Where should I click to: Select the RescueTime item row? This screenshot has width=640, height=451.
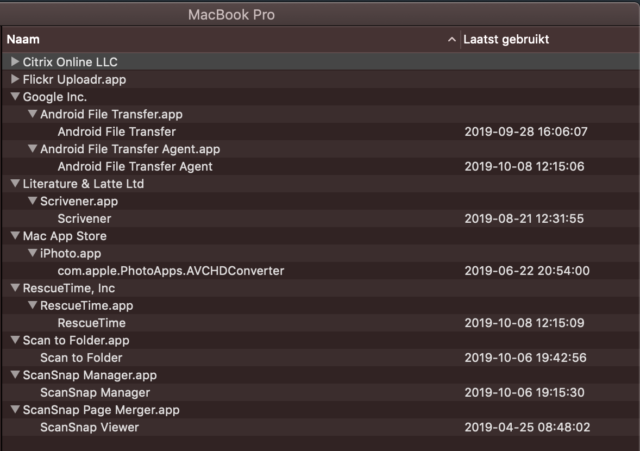[321, 323]
